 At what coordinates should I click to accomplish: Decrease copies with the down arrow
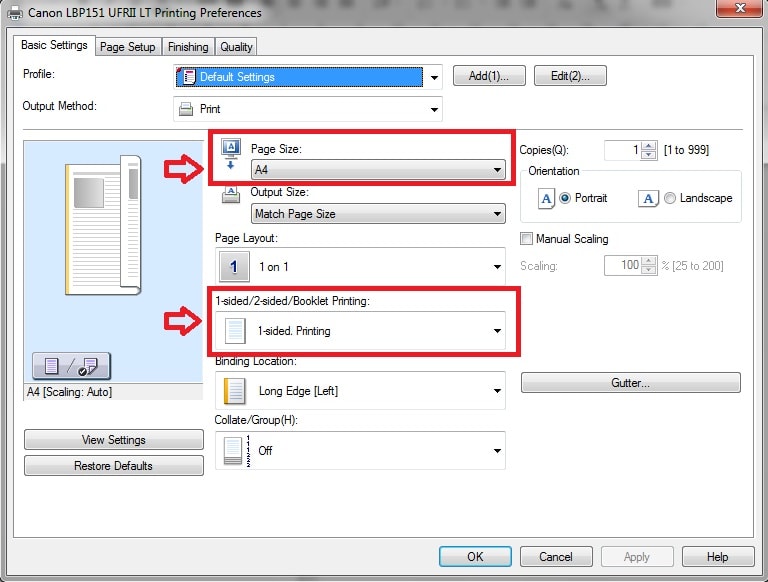[648, 155]
